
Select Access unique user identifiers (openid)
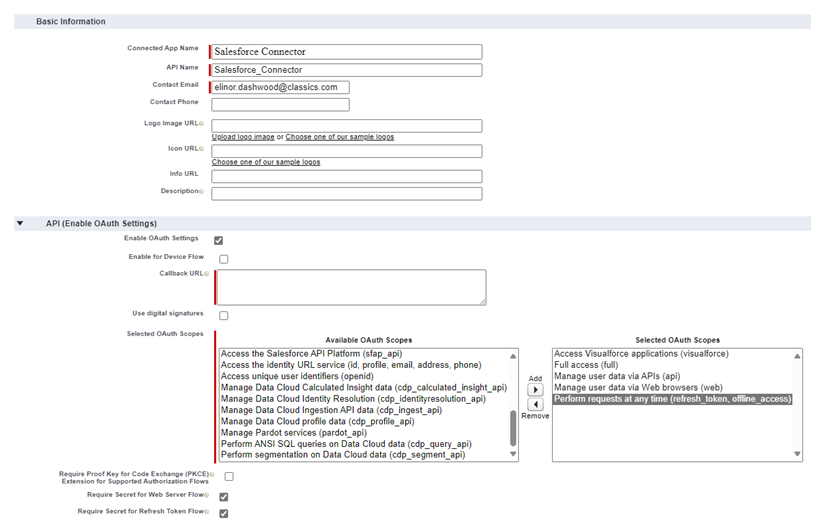(x=364, y=376)
